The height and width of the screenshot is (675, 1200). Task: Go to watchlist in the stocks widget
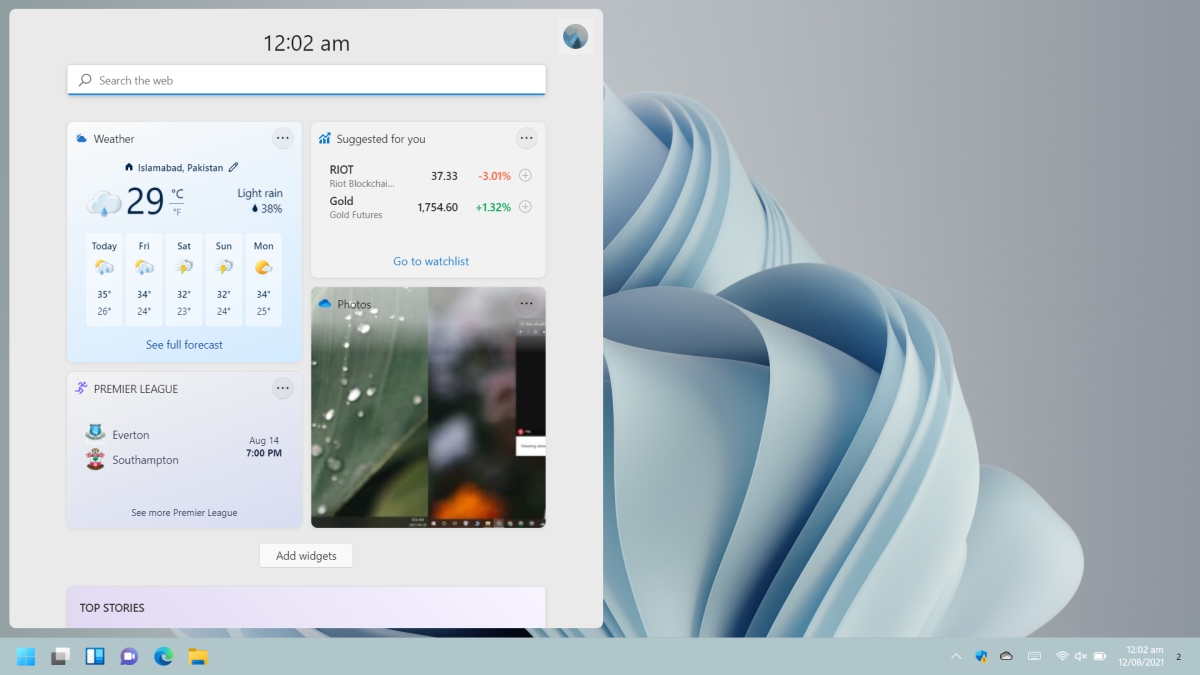click(x=429, y=261)
